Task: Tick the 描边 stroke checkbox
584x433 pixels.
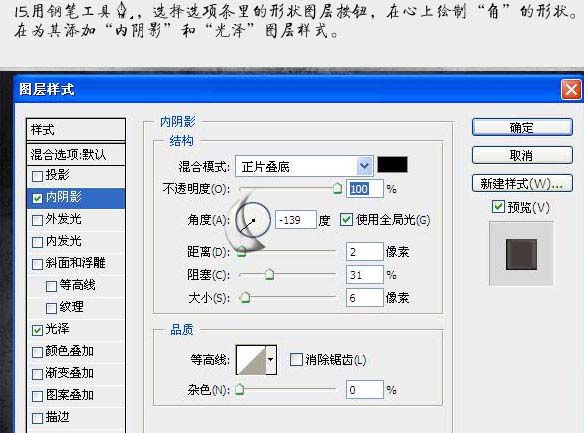Action: click(37, 418)
